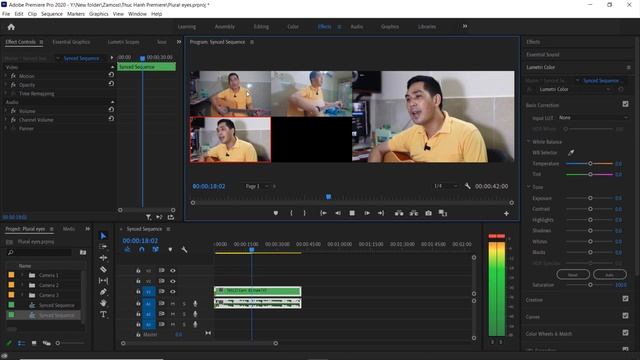Select the Ripple Edit tool
Viewport: 640px width, 360px height.
click(x=103, y=258)
